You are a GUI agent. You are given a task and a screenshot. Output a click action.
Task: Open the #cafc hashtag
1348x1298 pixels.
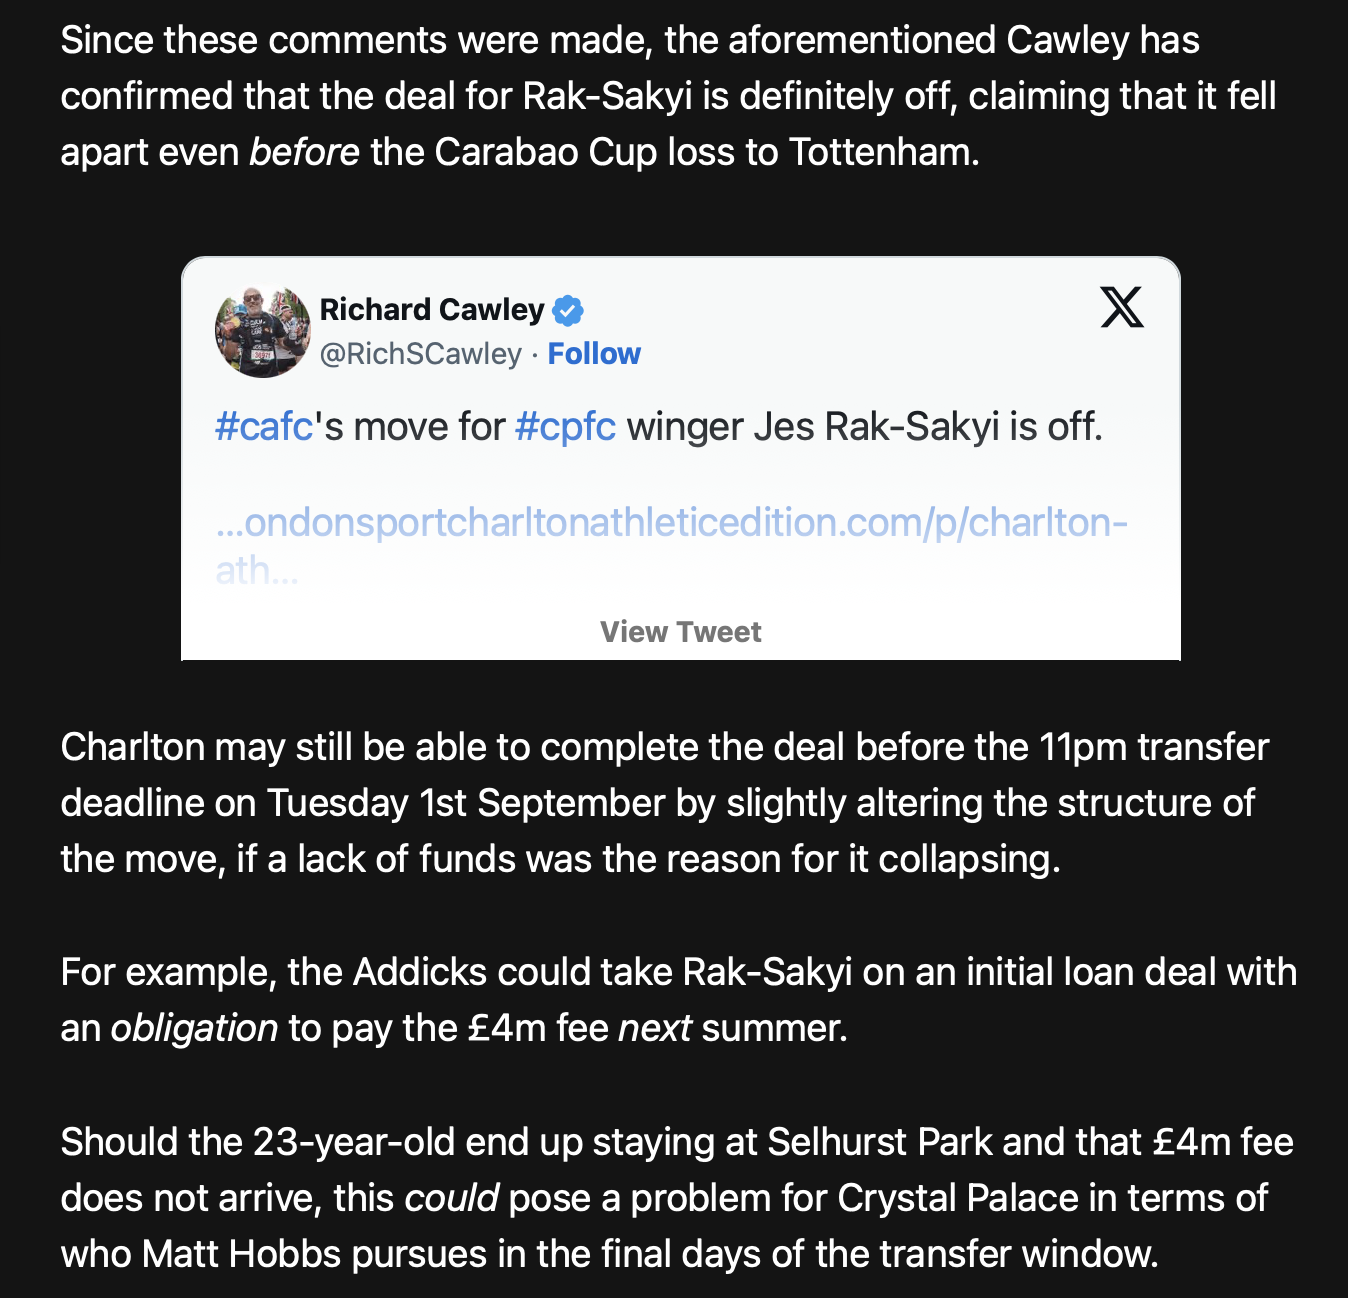(x=265, y=427)
